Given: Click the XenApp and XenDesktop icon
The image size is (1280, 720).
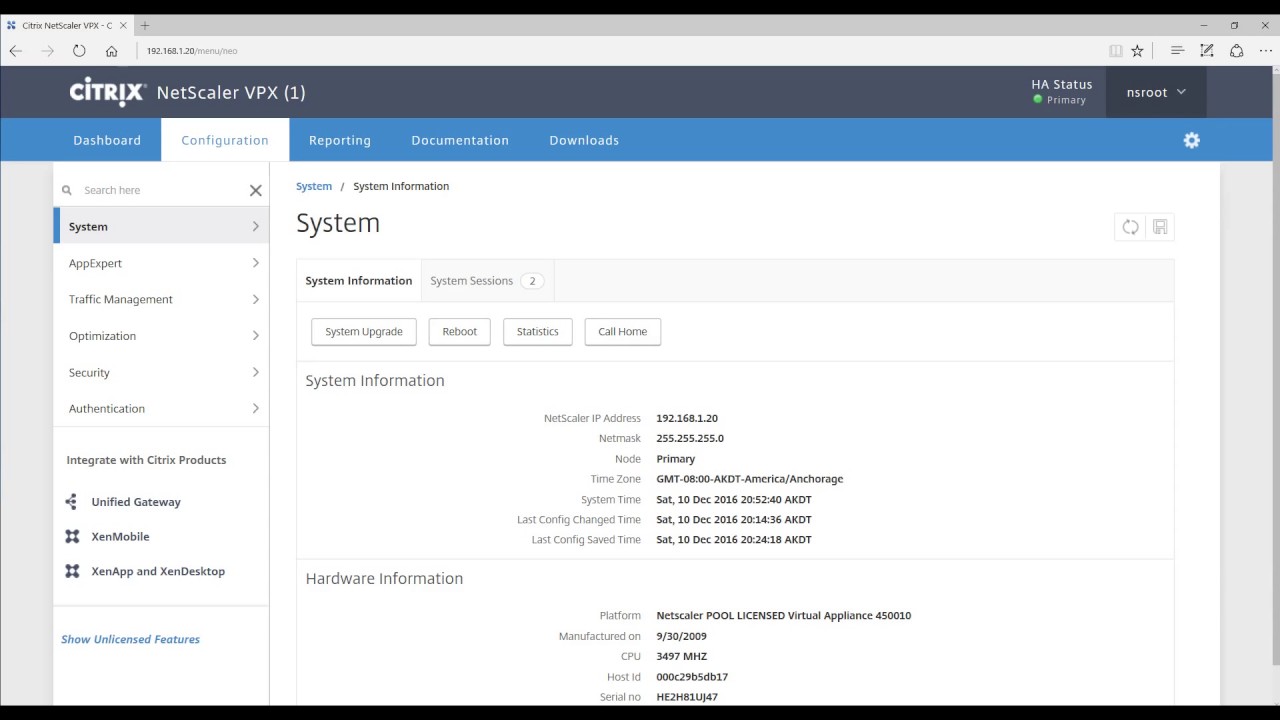Looking at the screenshot, I should pos(72,572).
